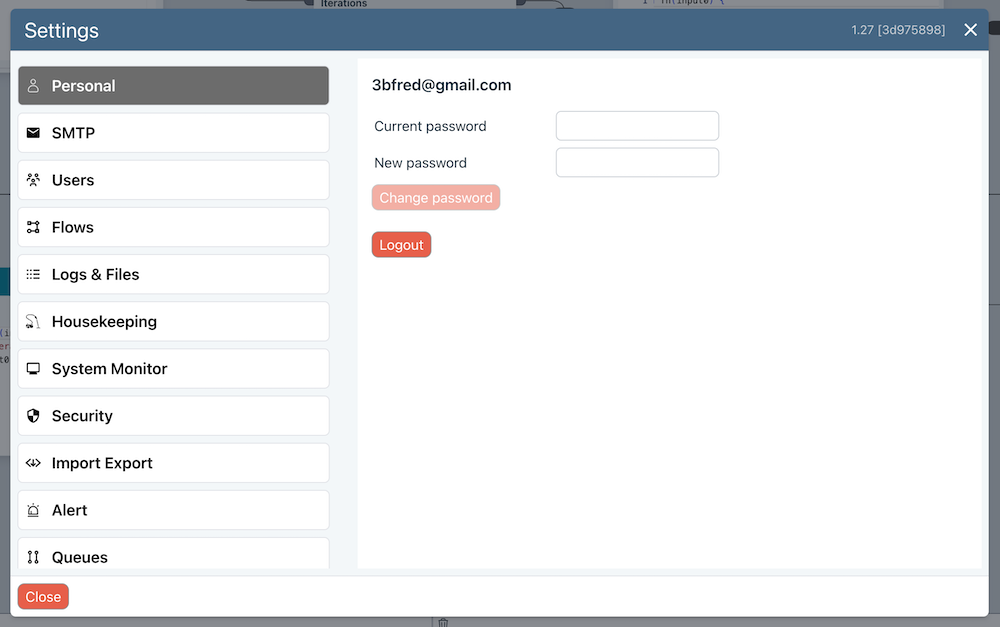Image resolution: width=1000 pixels, height=627 pixels.
Task: Click the SMTP envelope icon
Action: pyautogui.click(x=33, y=133)
